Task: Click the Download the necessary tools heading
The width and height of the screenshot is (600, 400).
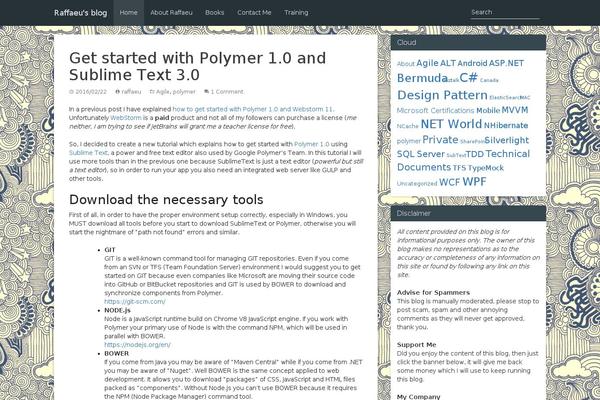Action: 166,200
